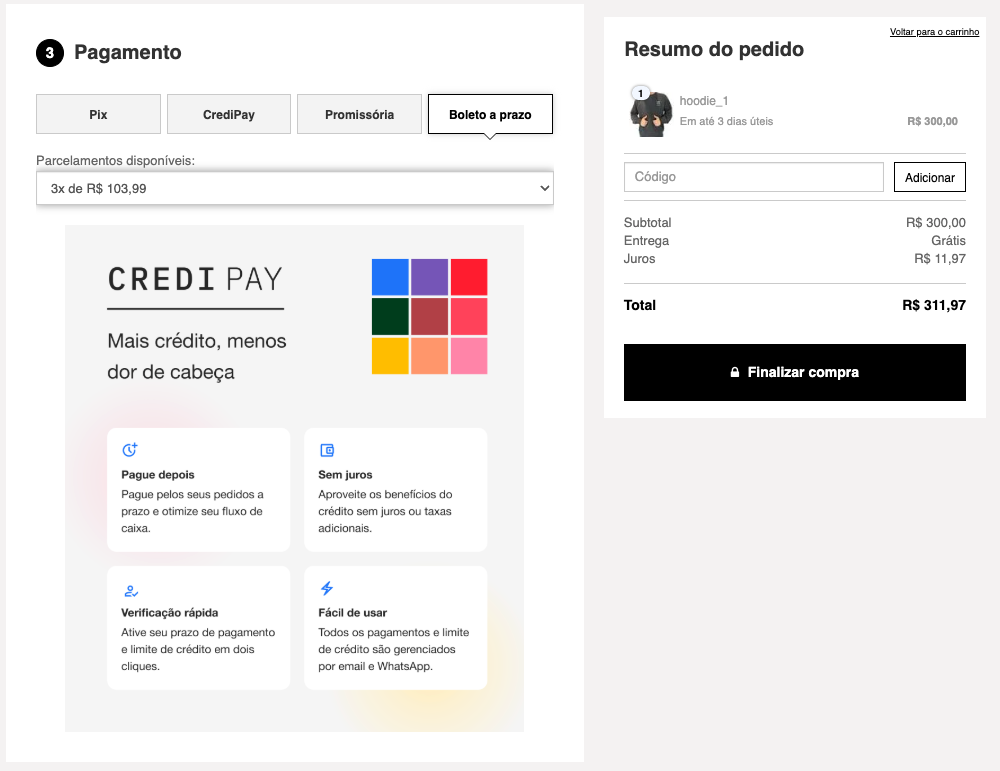Image resolution: width=1000 pixels, height=771 pixels.
Task: Click Finalizar compra button
Action: coord(795,372)
